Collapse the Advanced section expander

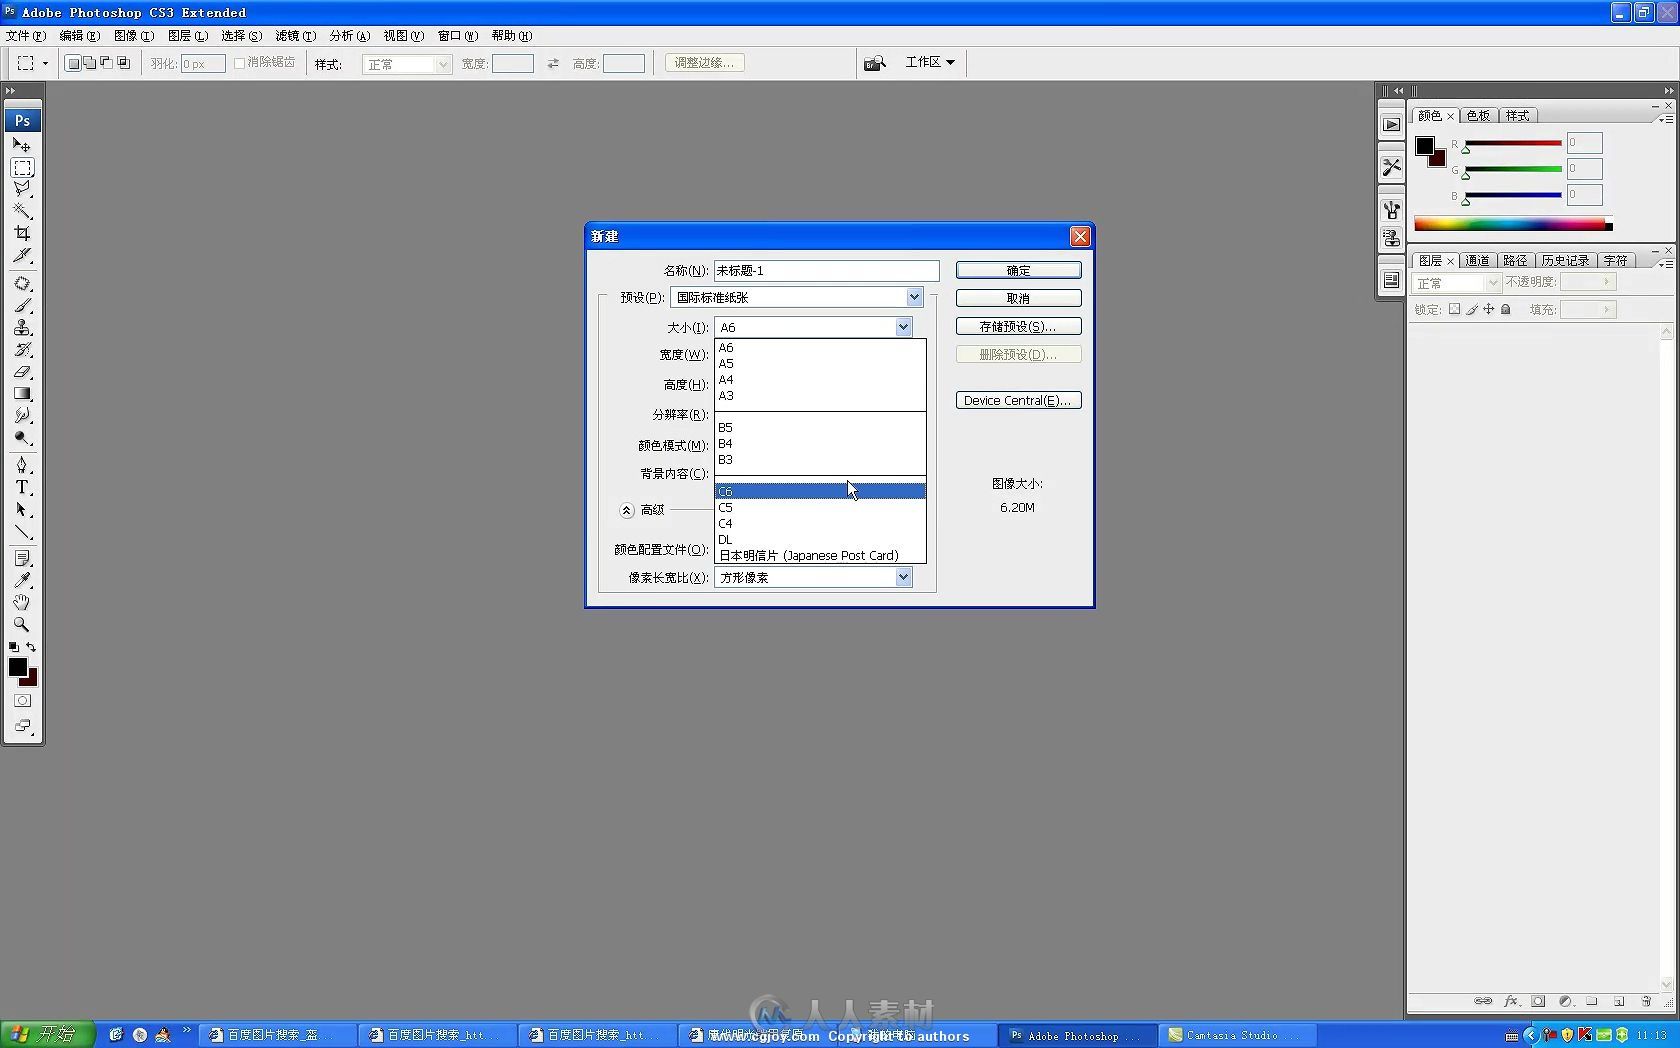tap(626, 510)
